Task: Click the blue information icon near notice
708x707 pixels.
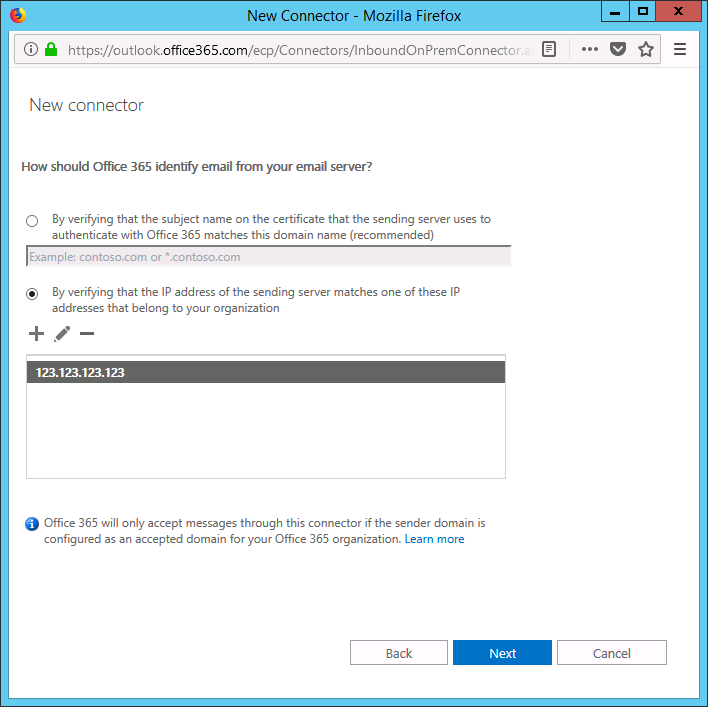Action: [x=32, y=524]
